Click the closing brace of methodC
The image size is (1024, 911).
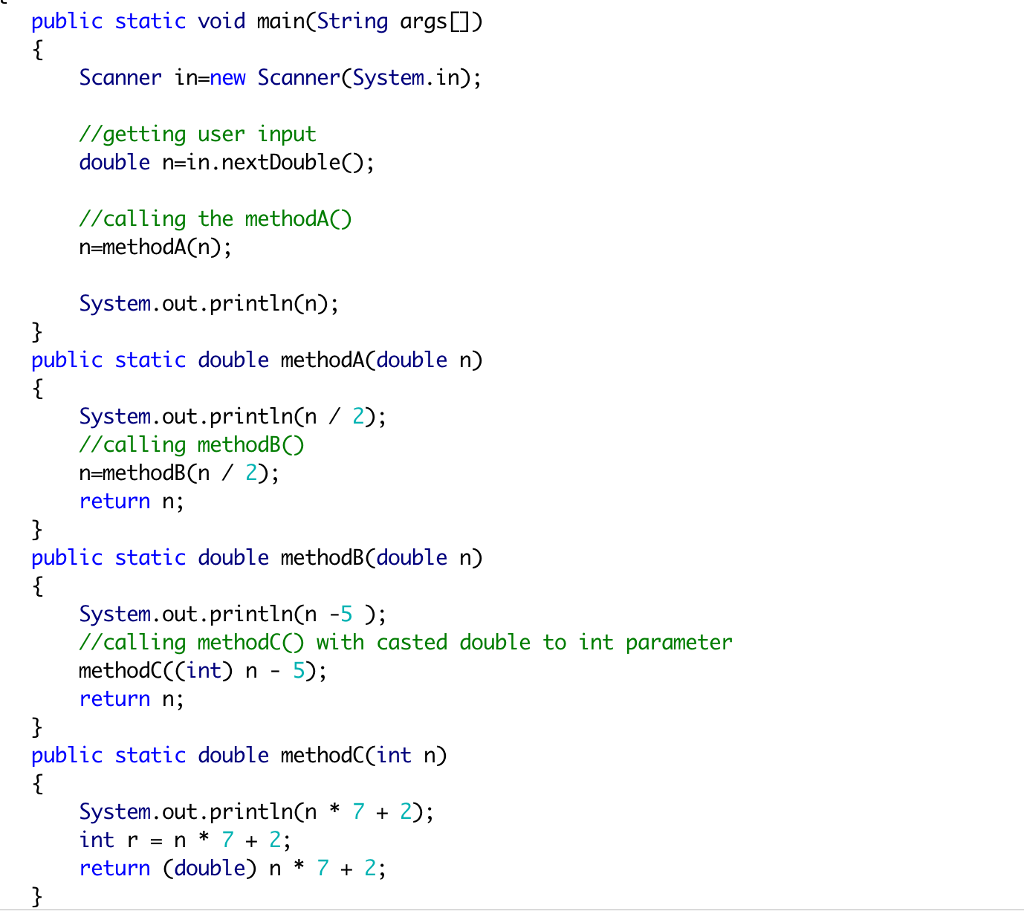(x=36, y=896)
